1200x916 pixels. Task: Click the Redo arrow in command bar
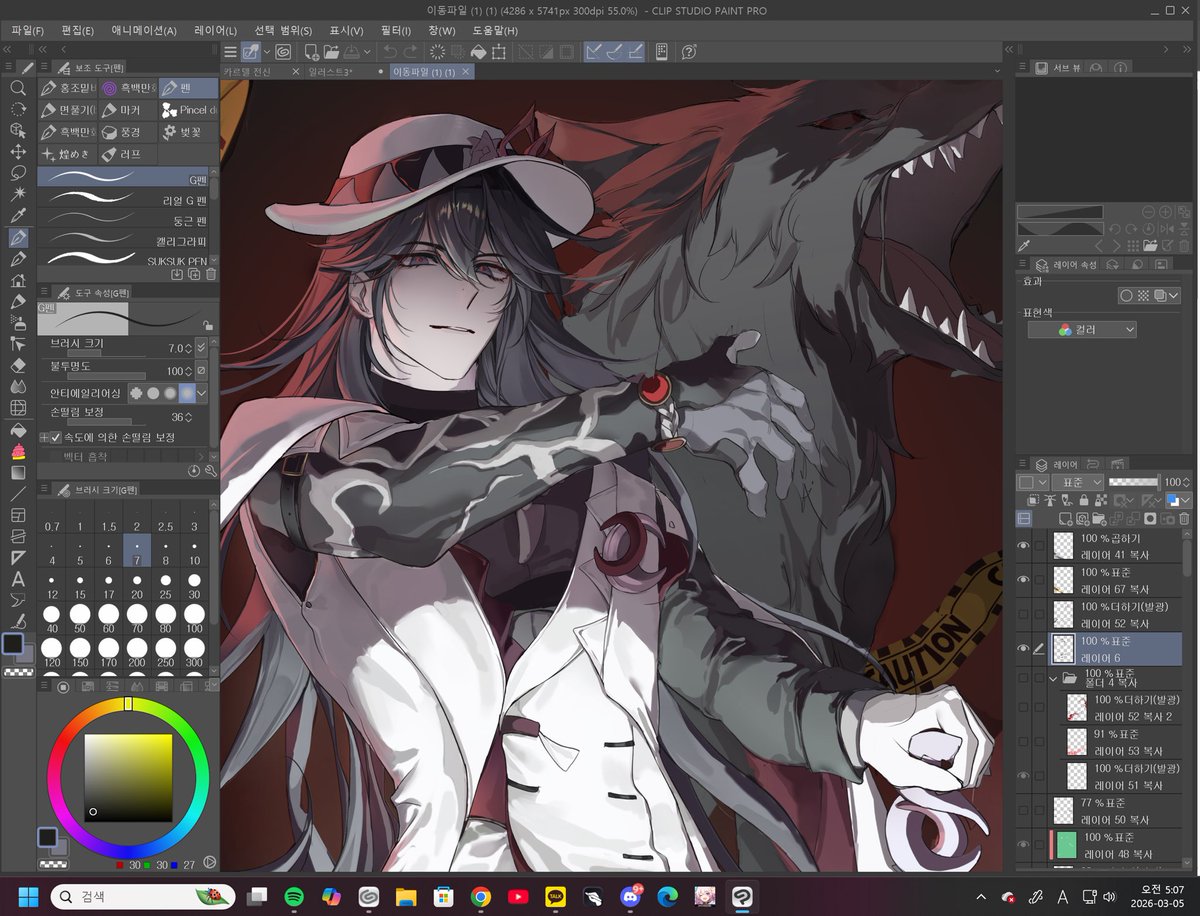[410, 52]
